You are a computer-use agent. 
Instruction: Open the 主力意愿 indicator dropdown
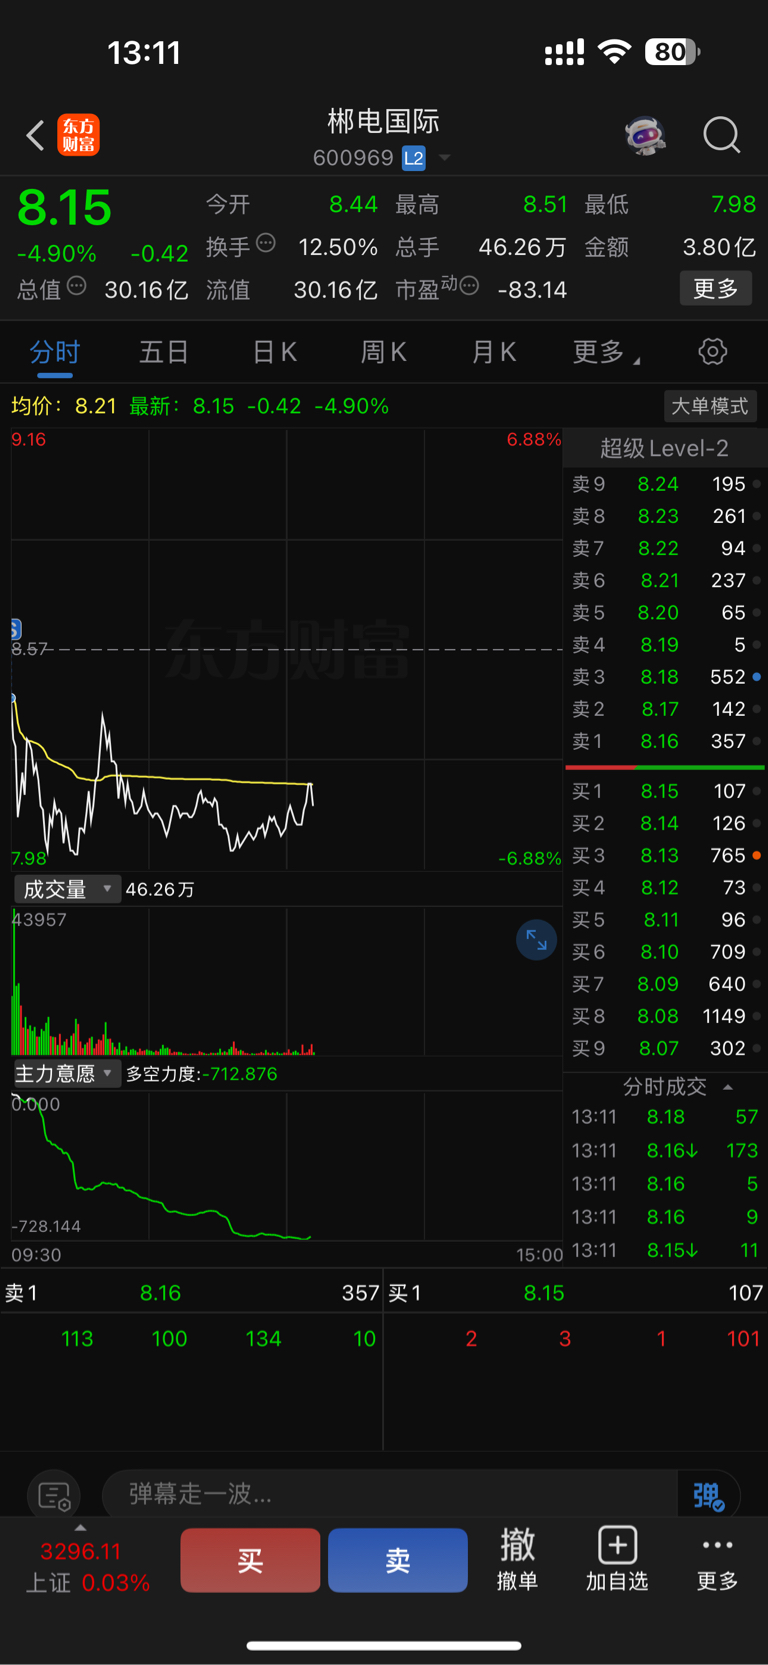67,1074
